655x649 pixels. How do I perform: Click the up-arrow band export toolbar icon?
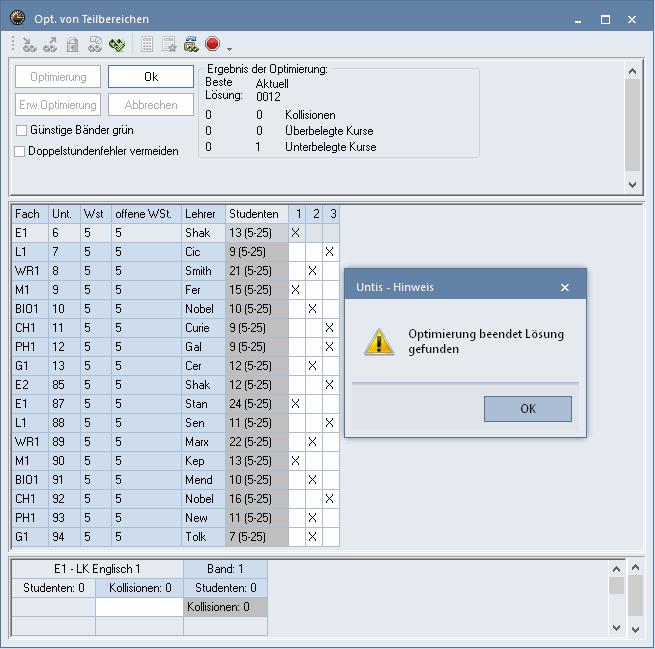51,44
